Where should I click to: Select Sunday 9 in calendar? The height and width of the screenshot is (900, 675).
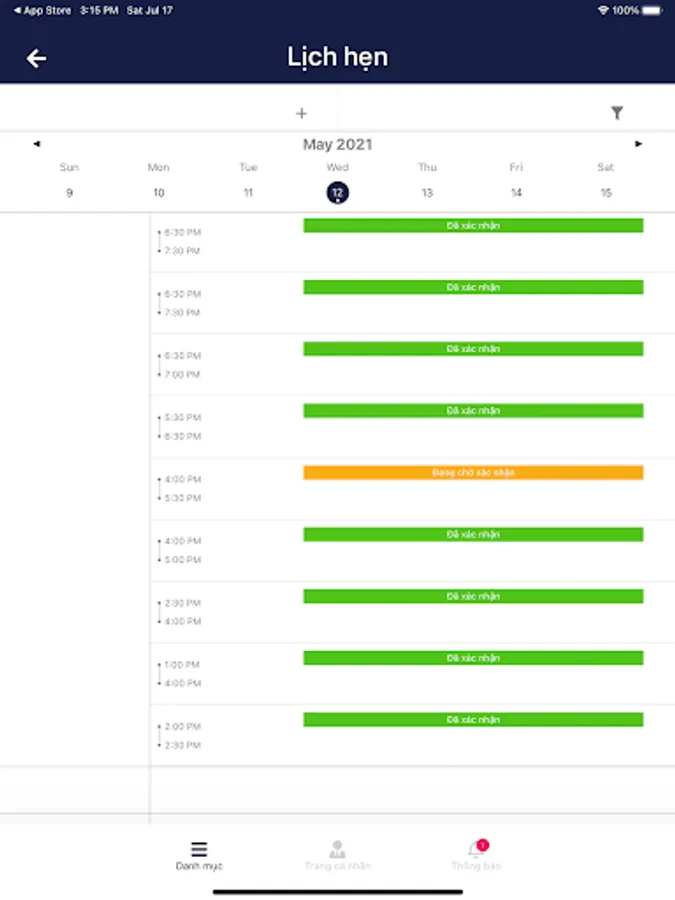pos(69,193)
